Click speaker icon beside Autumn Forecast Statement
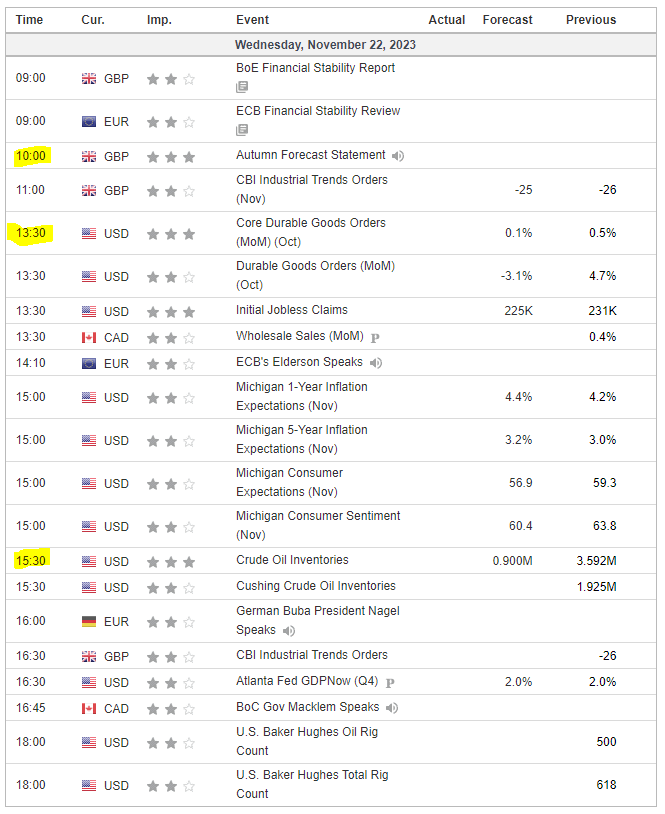Image resolution: width=665 pixels, height=814 pixels. pos(398,156)
